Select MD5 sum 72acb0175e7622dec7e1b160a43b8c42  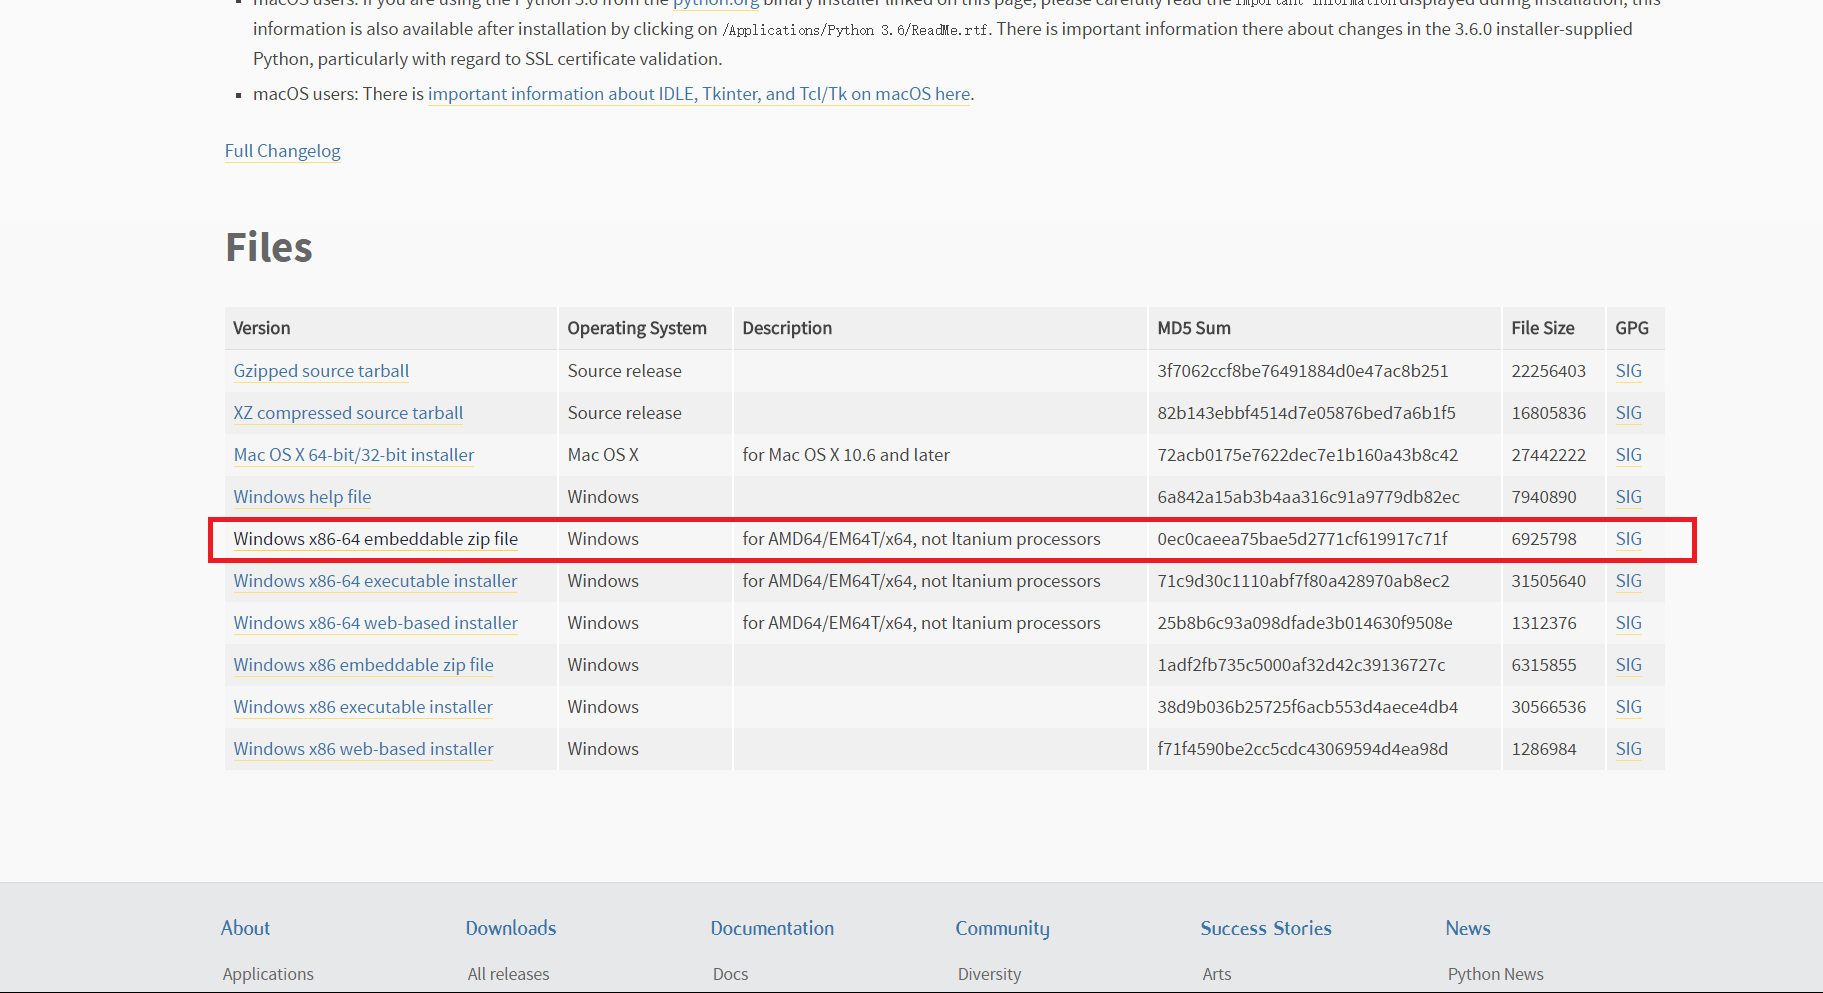(x=1307, y=455)
